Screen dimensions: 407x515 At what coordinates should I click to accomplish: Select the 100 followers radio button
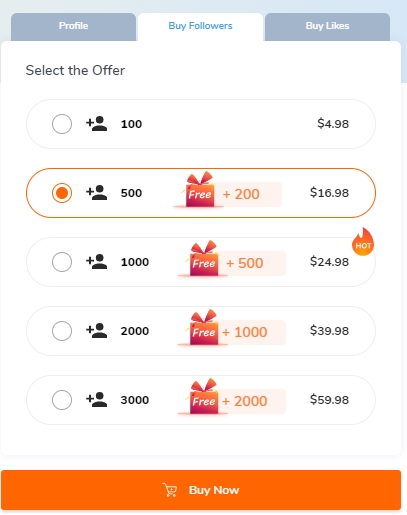[62, 124]
